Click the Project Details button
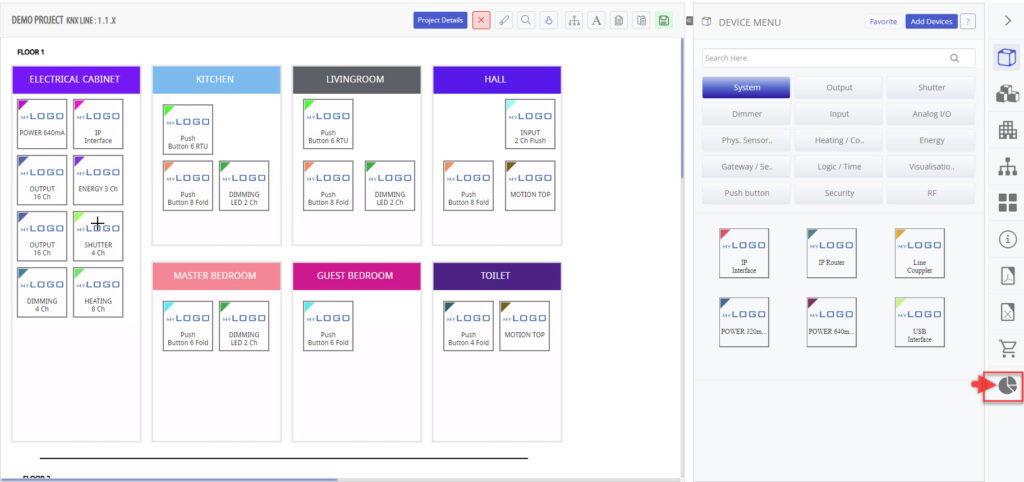The height and width of the screenshot is (482, 1024). pyautogui.click(x=441, y=20)
